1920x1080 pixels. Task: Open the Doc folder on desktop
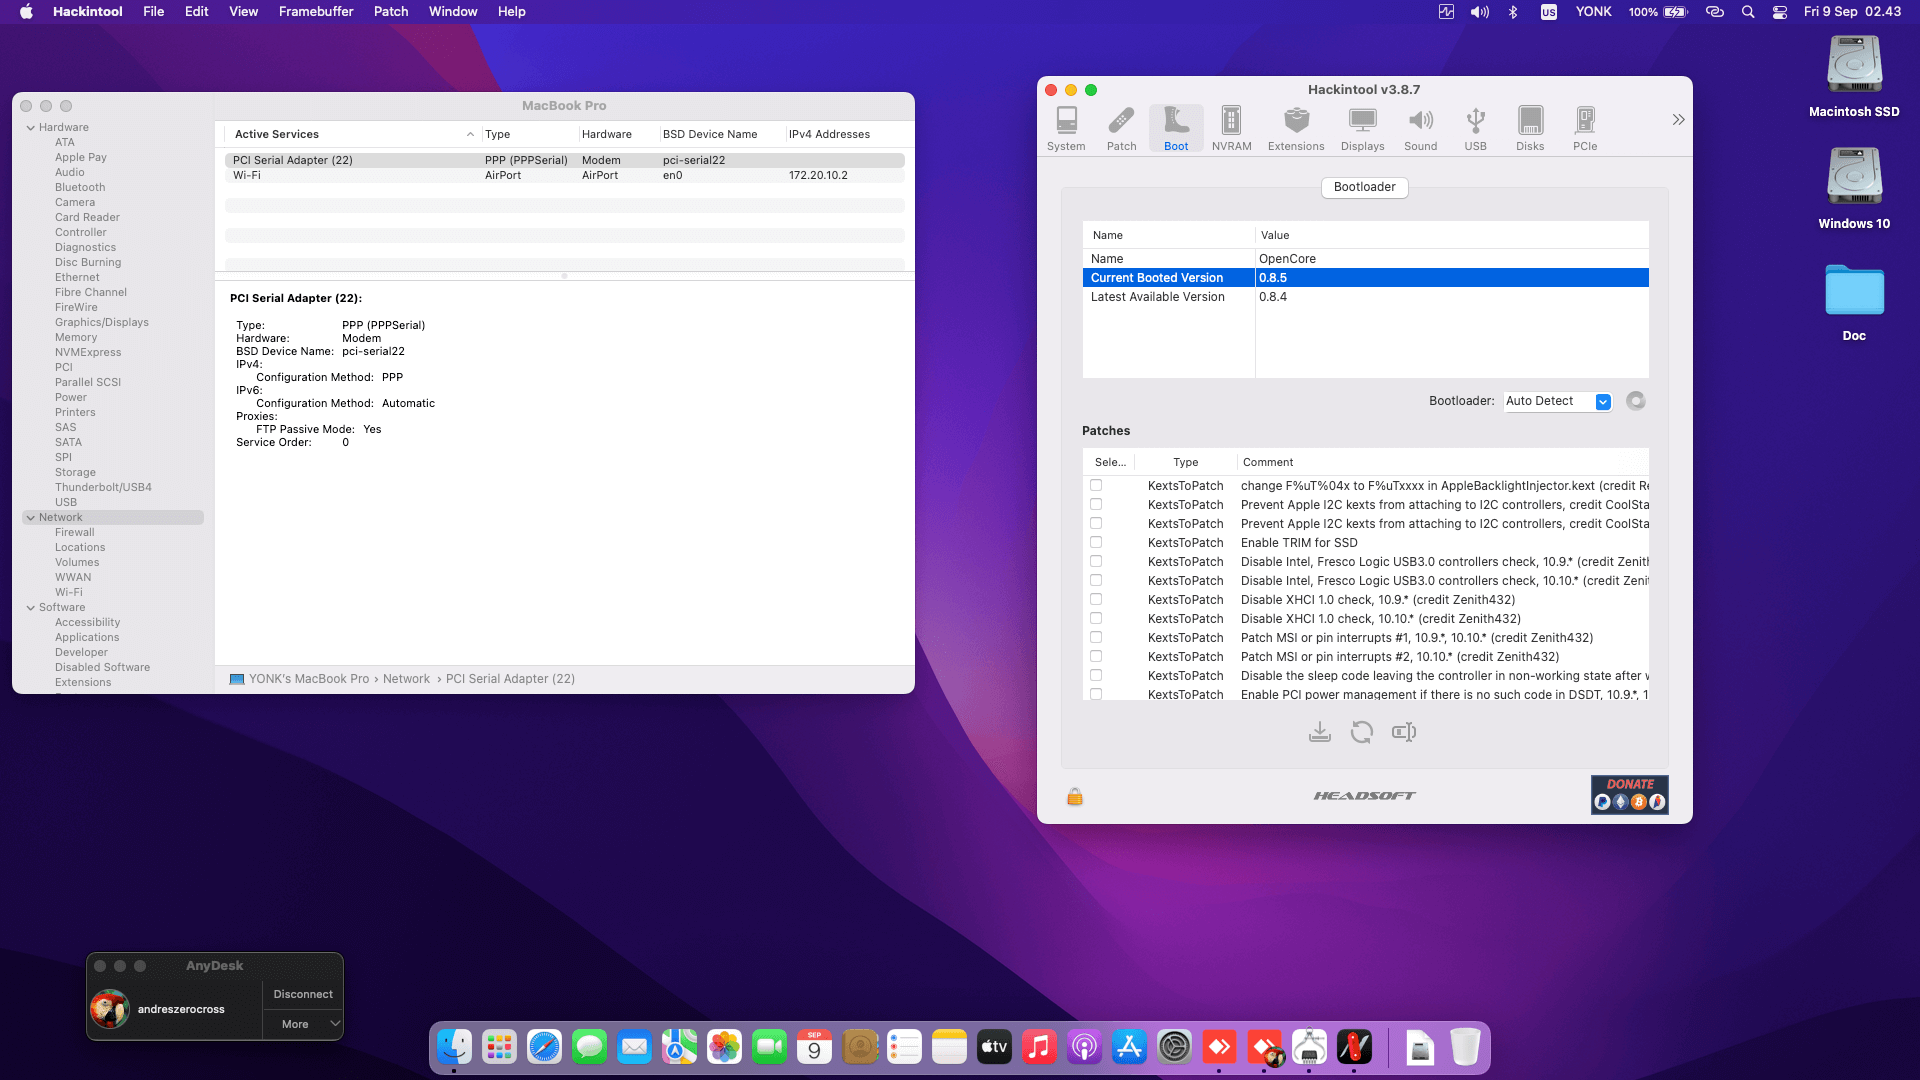pyautogui.click(x=1854, y=302)
